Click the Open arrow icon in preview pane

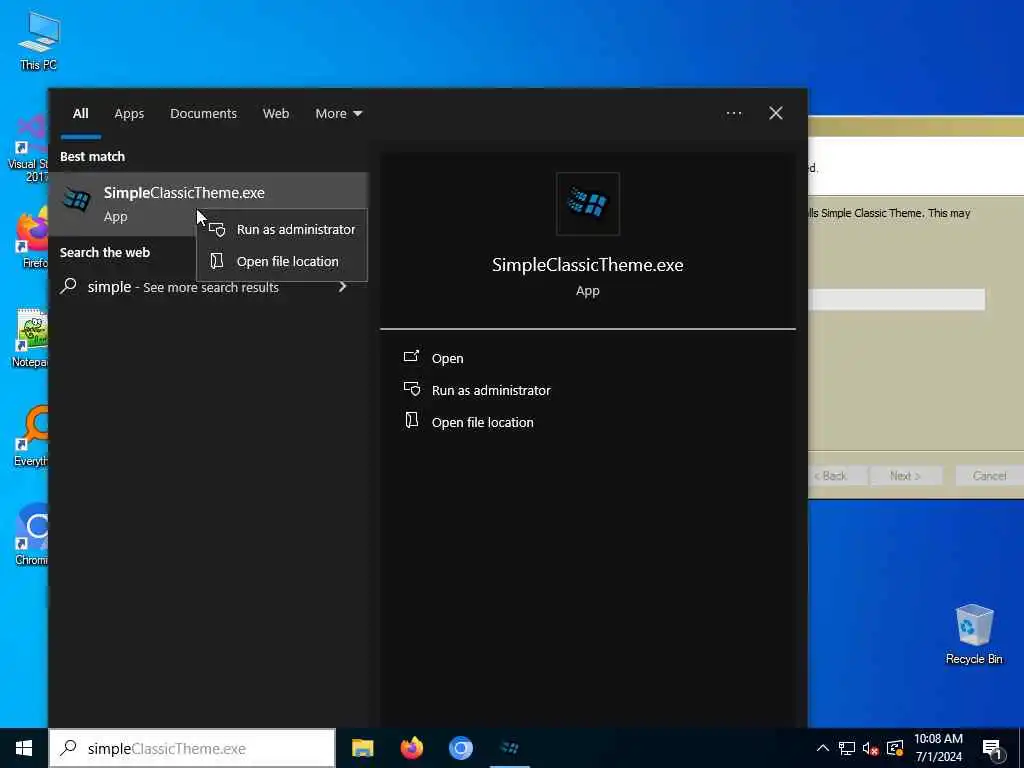(411, 357)
